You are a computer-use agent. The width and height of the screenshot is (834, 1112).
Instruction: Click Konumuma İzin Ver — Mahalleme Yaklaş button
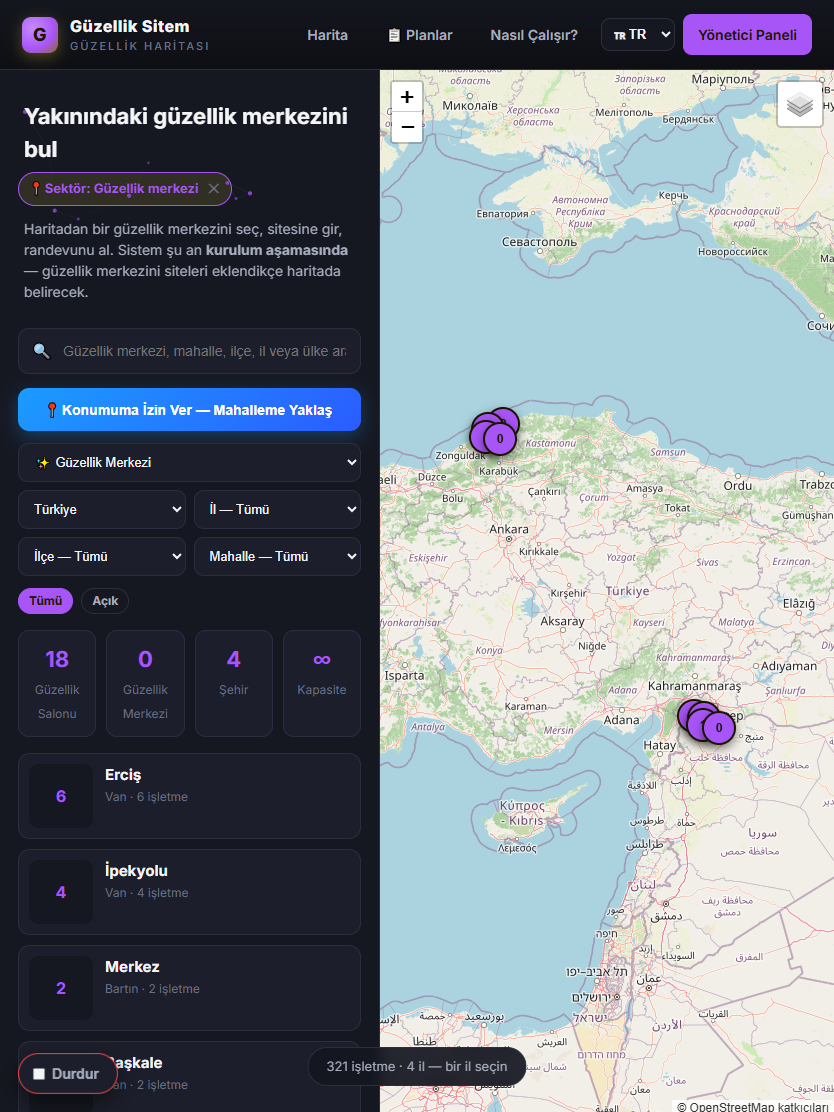(189, 410)
